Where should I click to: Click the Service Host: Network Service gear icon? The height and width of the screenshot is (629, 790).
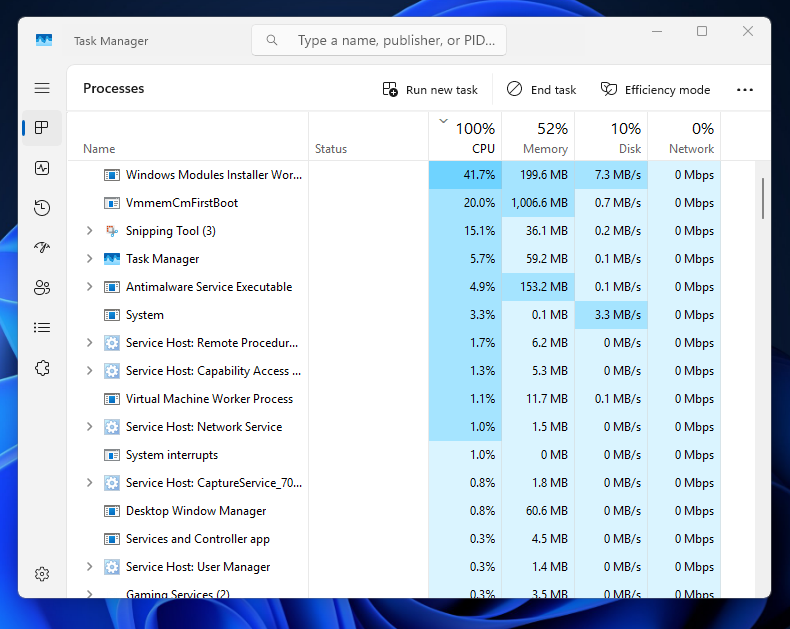coord(111,427)
